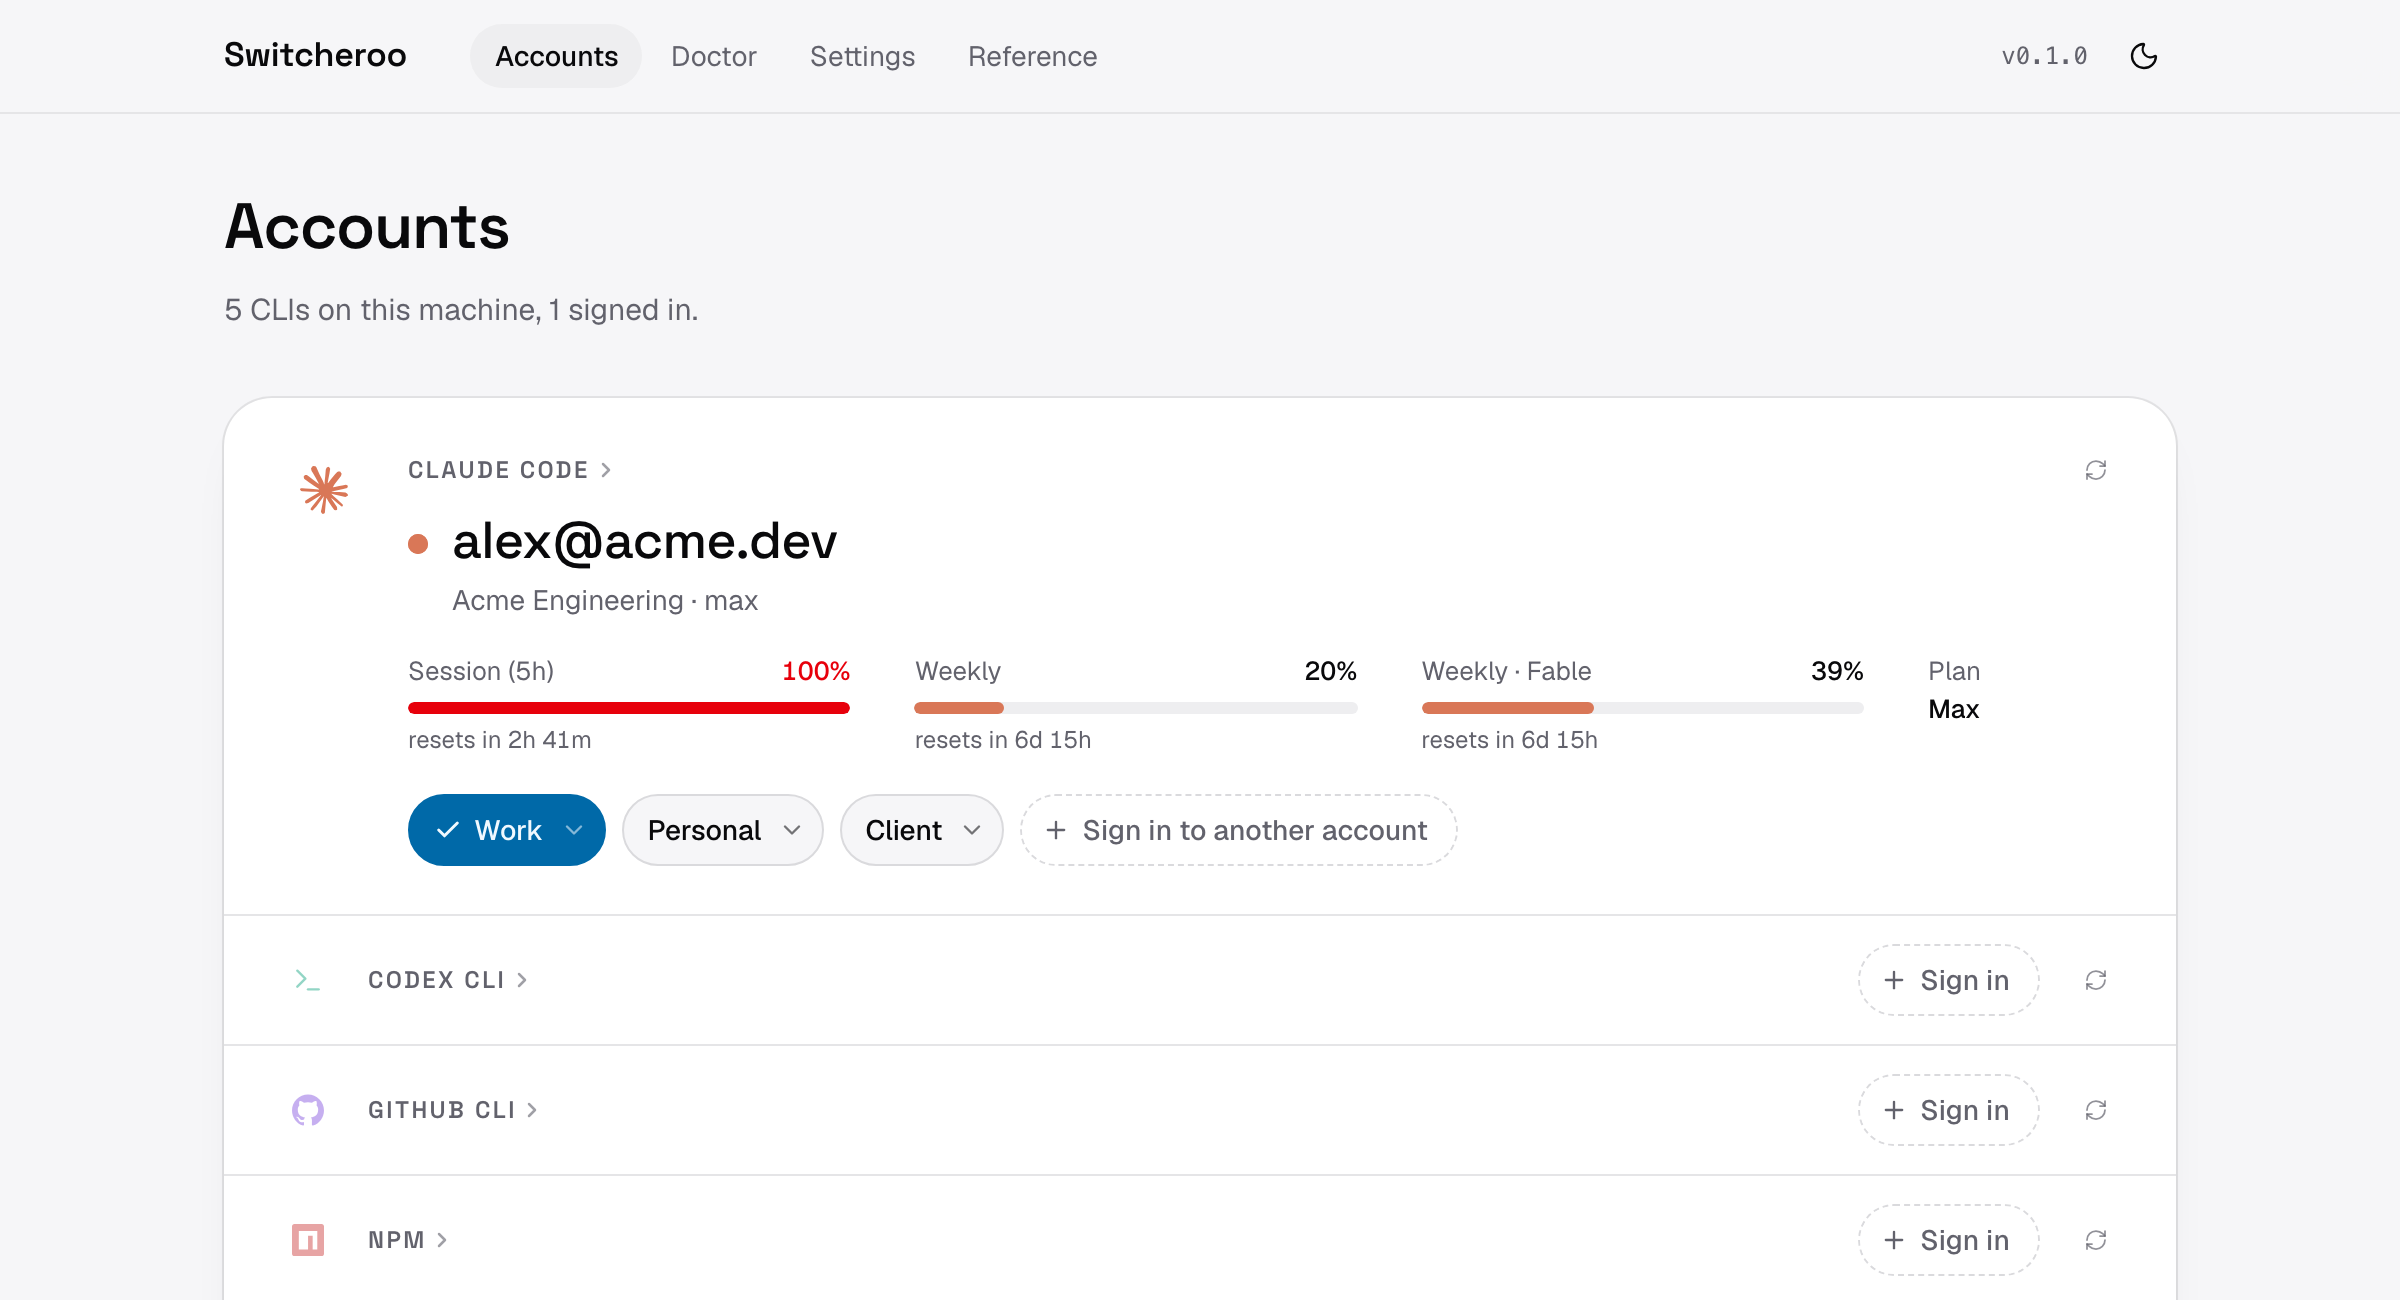
Task: Open the Client profile dropdown arrow
Action: coord(972,830)
